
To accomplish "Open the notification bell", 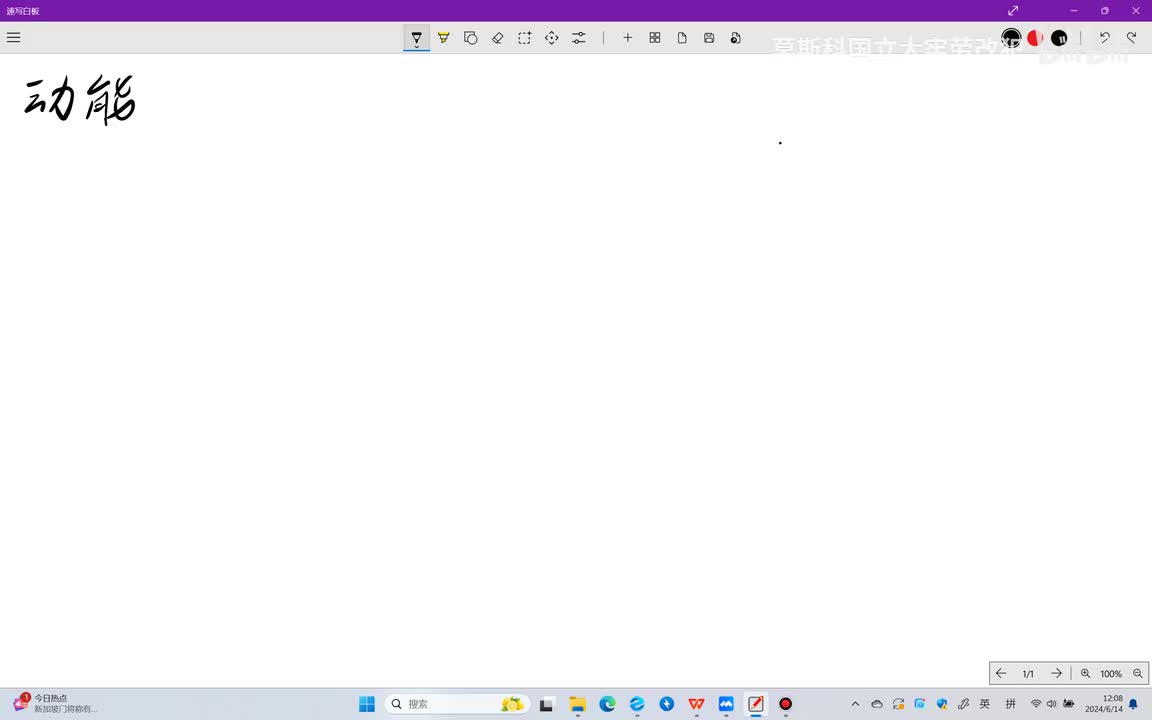I will tap(1134, 704).
